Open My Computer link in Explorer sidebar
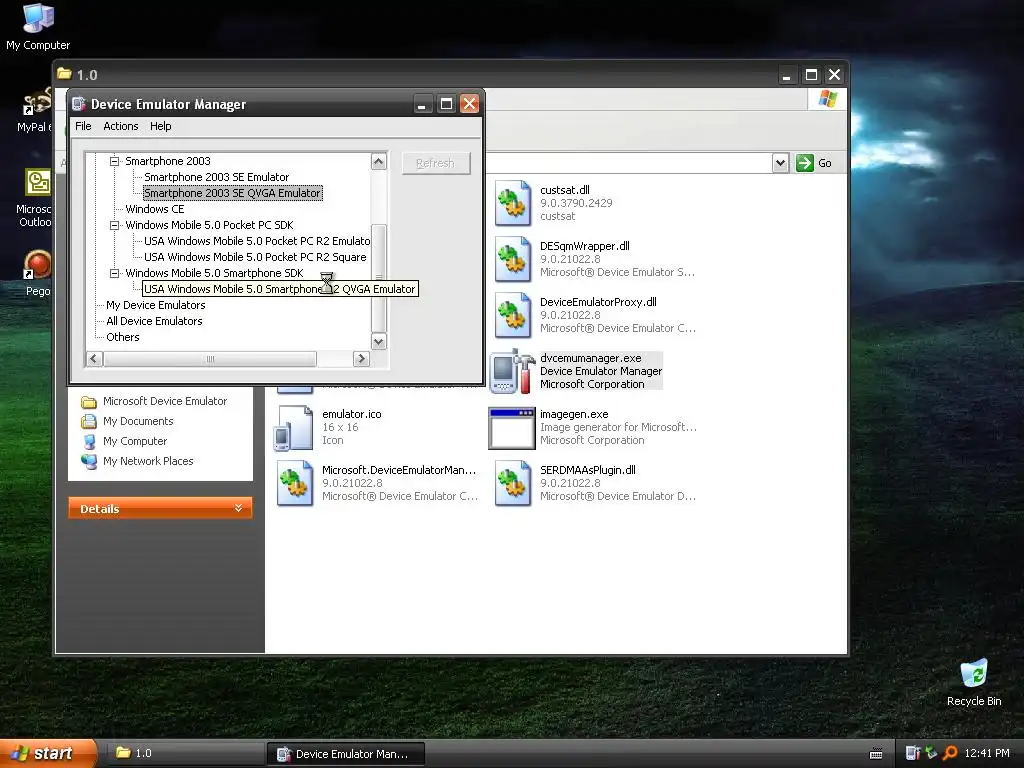Screen dimensions: 1024x768 135,441
